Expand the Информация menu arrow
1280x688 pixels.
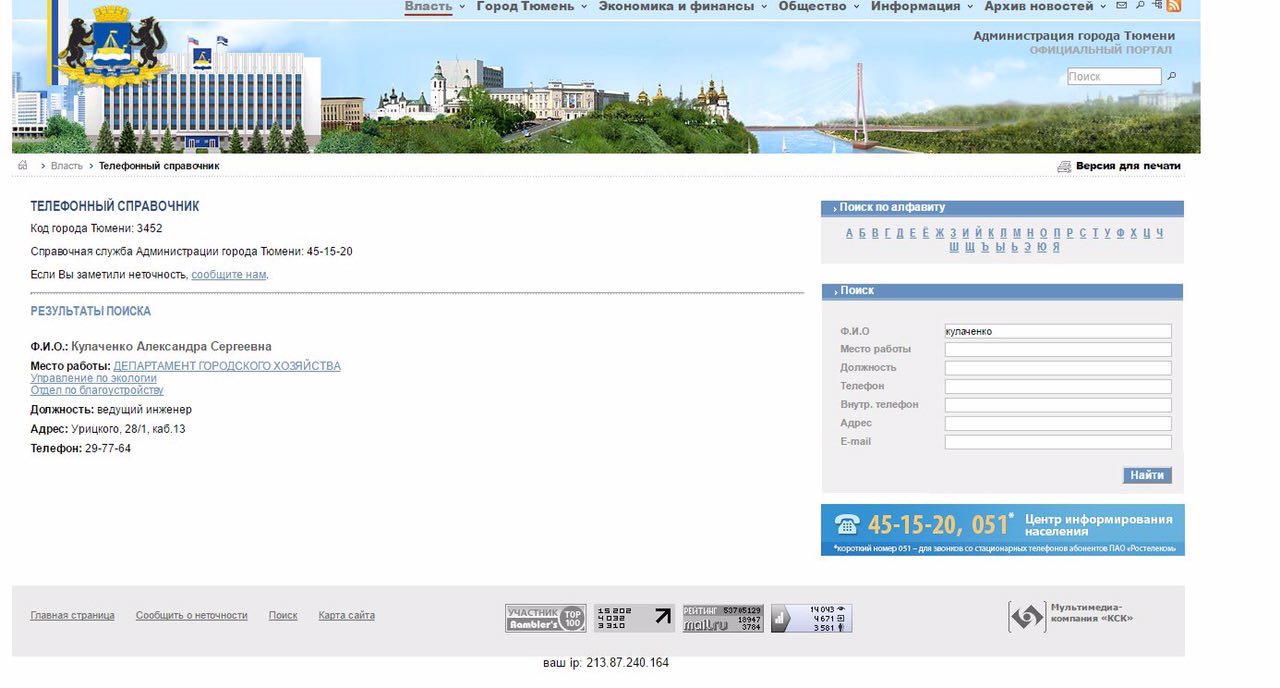(x=970, y=7)
